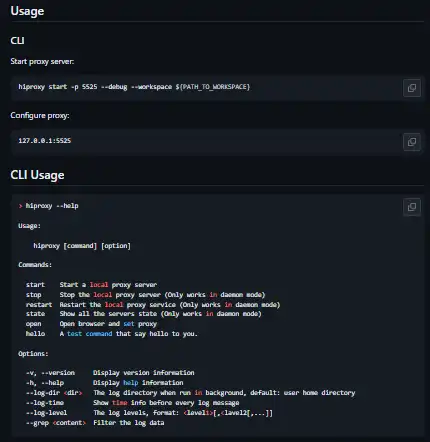This screenshot has height=442, width=430.
Task: Click the '--log-level' option
Action: tap(47, 413)
